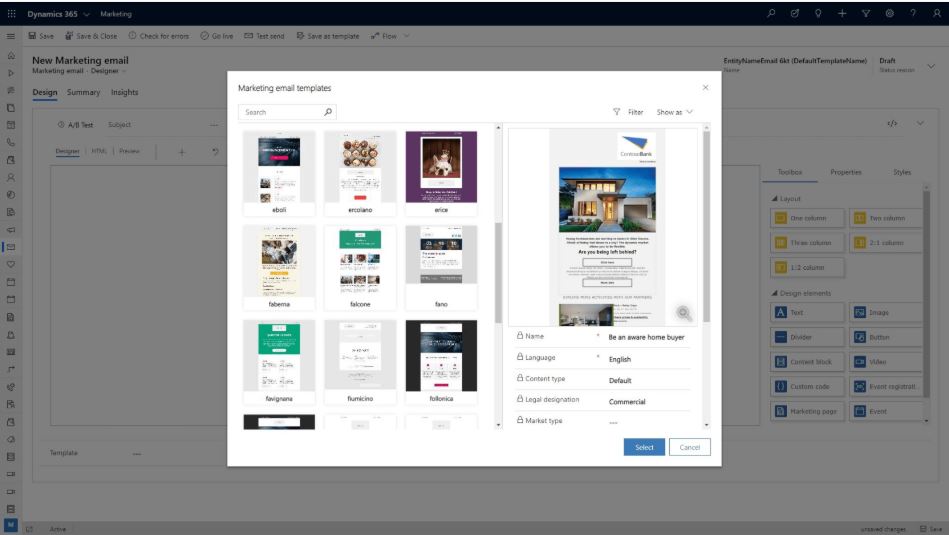949x535 pixels.
Task: Open the advanced find funnel icon in top bar
Action: click(865, 13)
